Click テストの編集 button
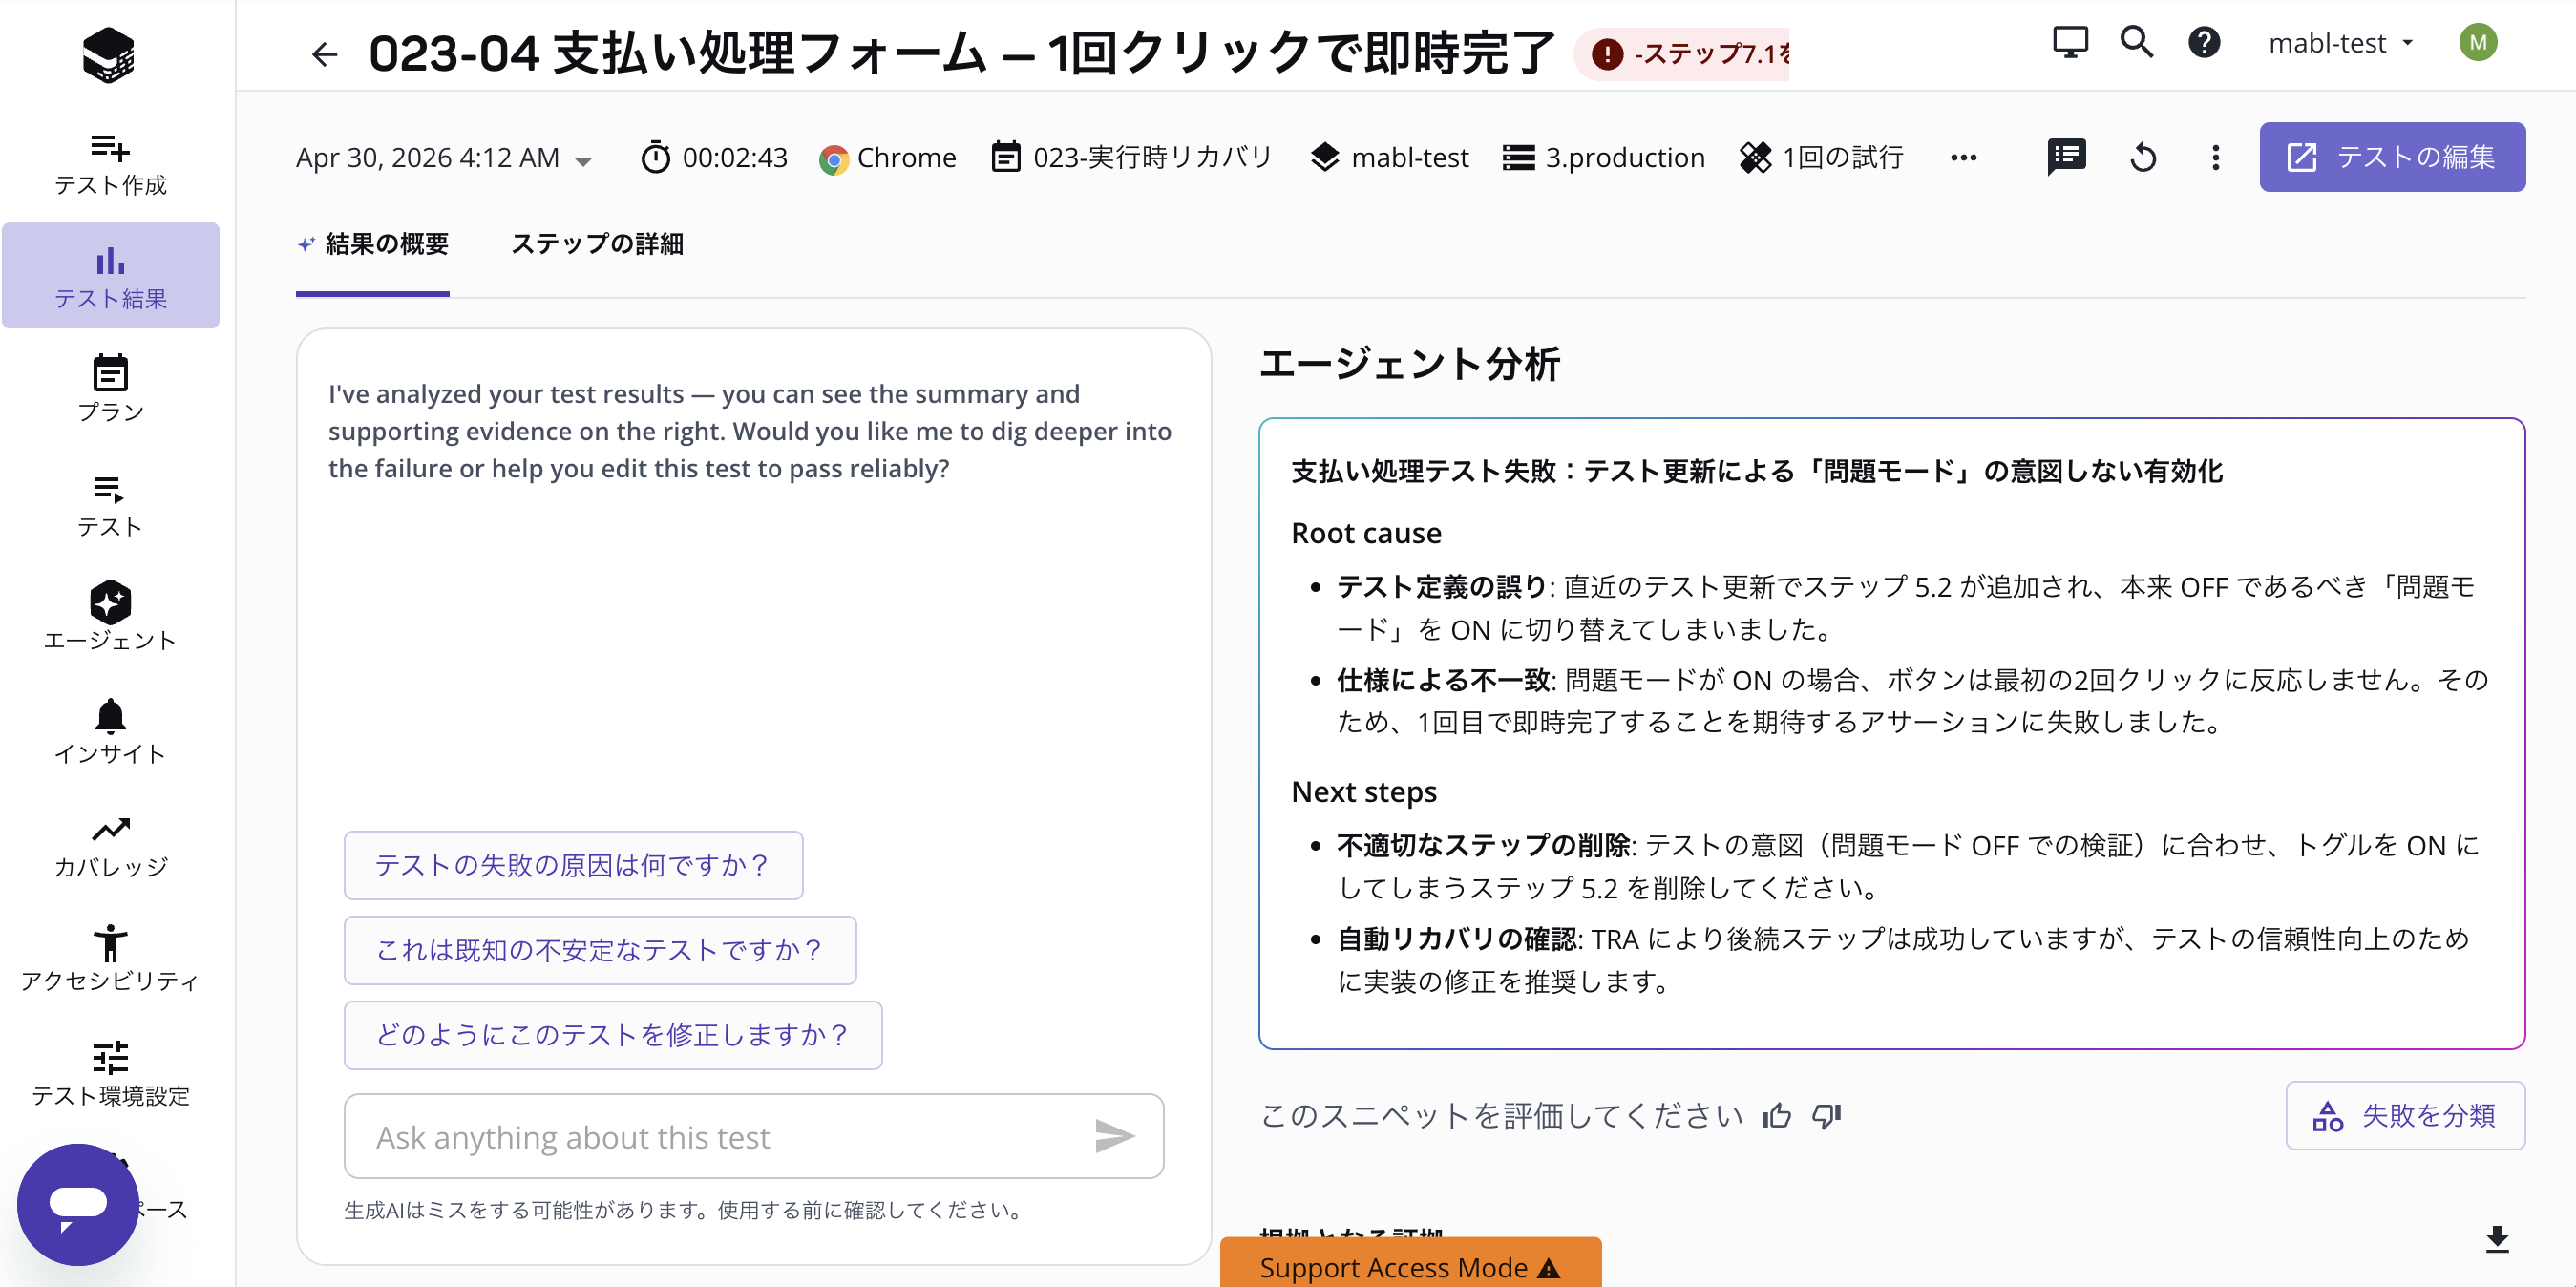2576x1287 pixels. point(2392,157)
